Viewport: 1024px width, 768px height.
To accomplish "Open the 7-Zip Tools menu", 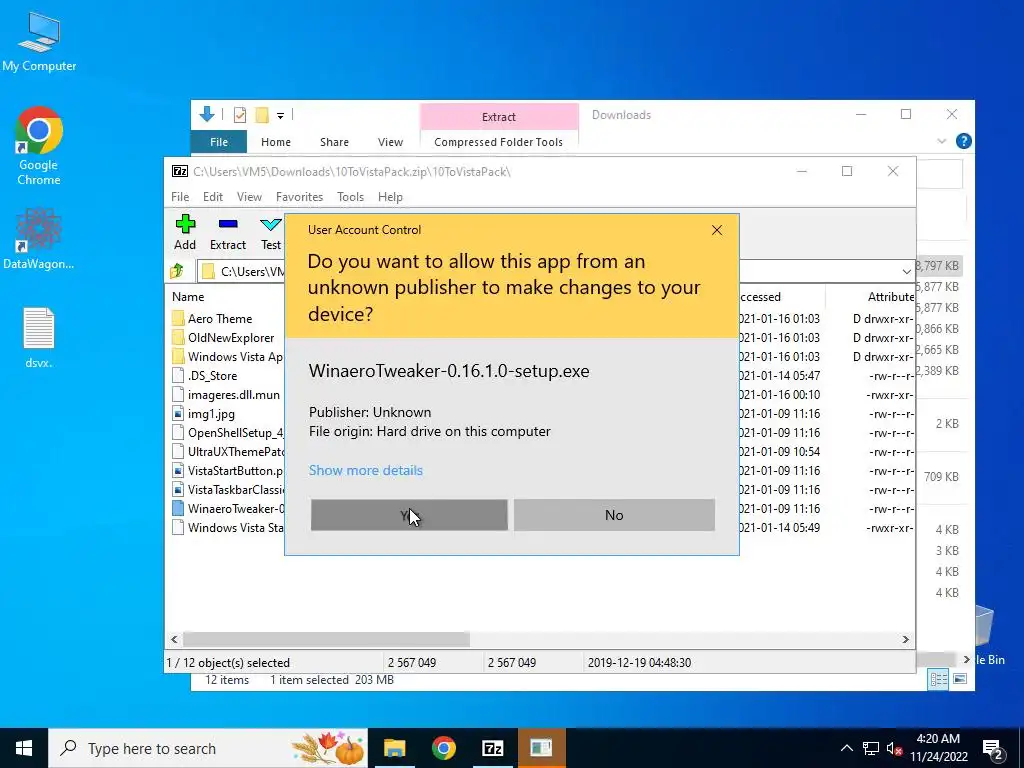I will tap(350, 197).
